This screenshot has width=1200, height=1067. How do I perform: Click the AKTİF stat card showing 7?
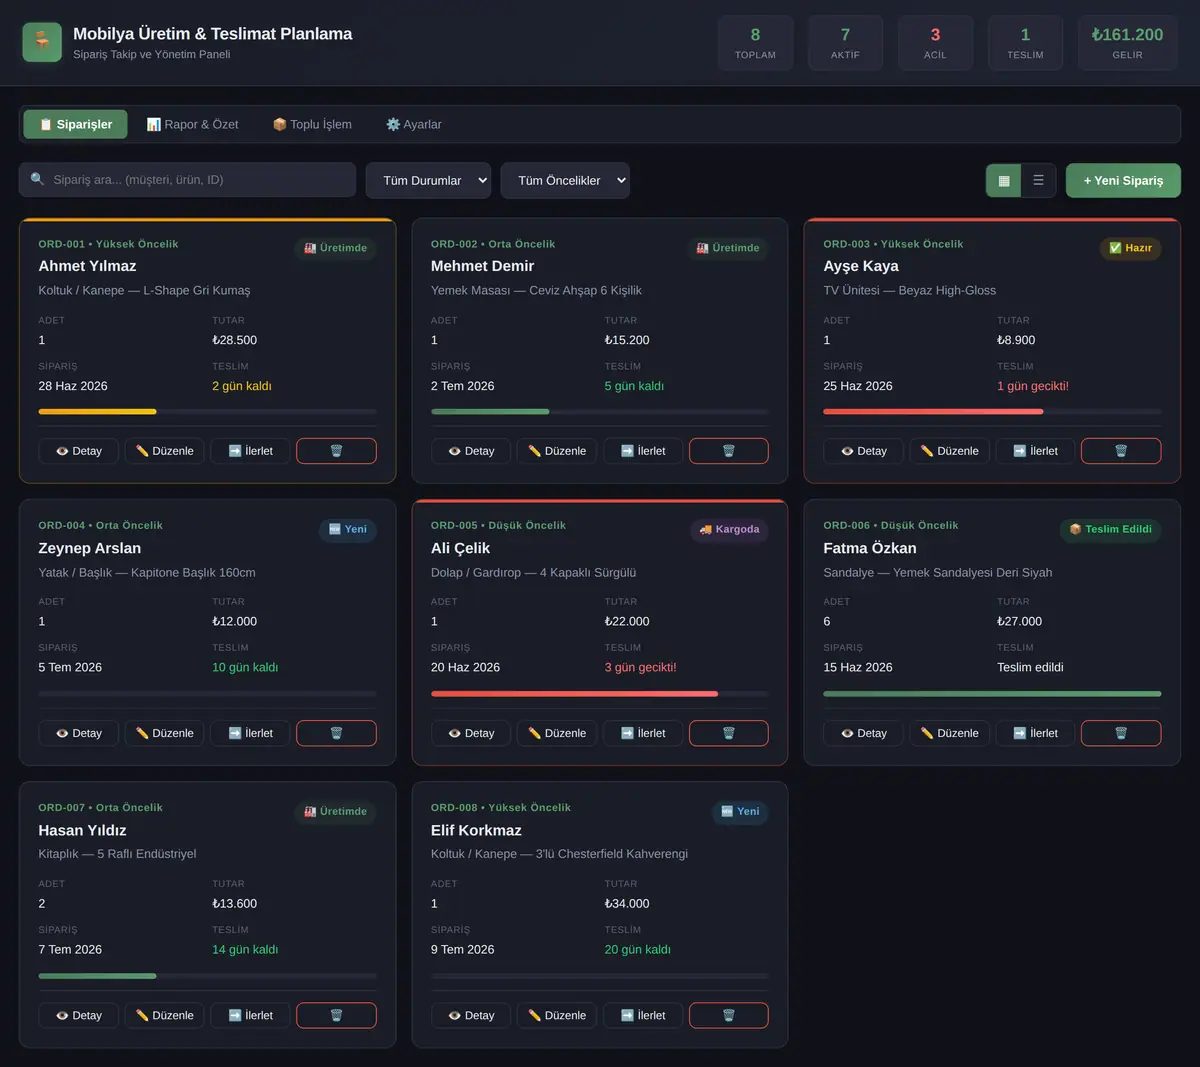coord(845,43)
